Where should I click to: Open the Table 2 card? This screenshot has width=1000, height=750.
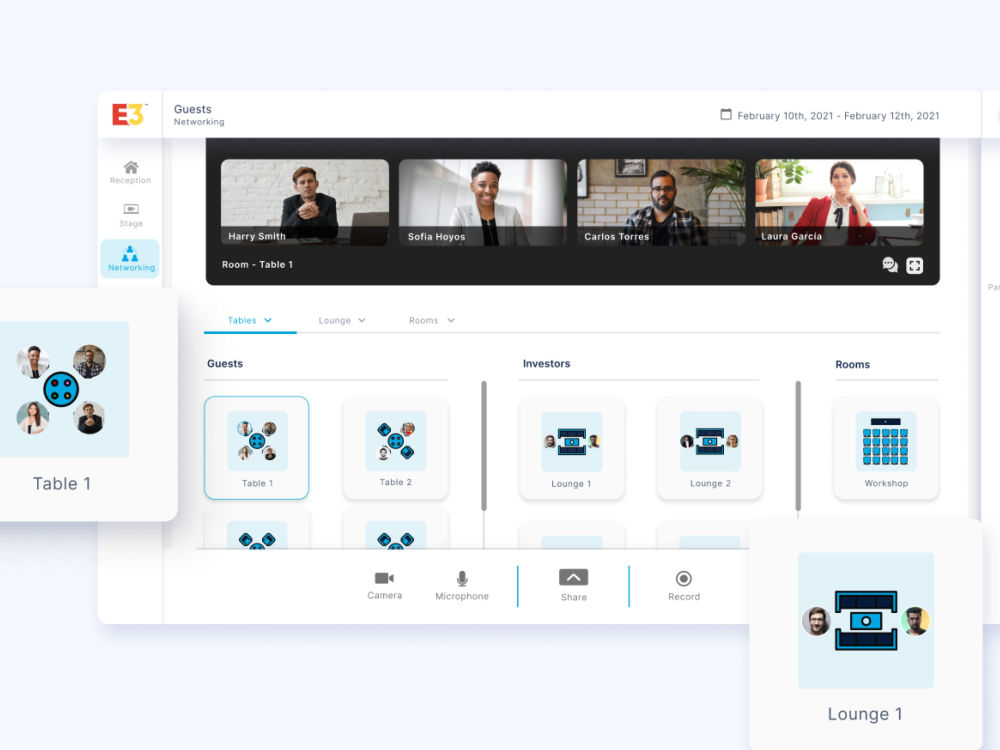(395, 448)
